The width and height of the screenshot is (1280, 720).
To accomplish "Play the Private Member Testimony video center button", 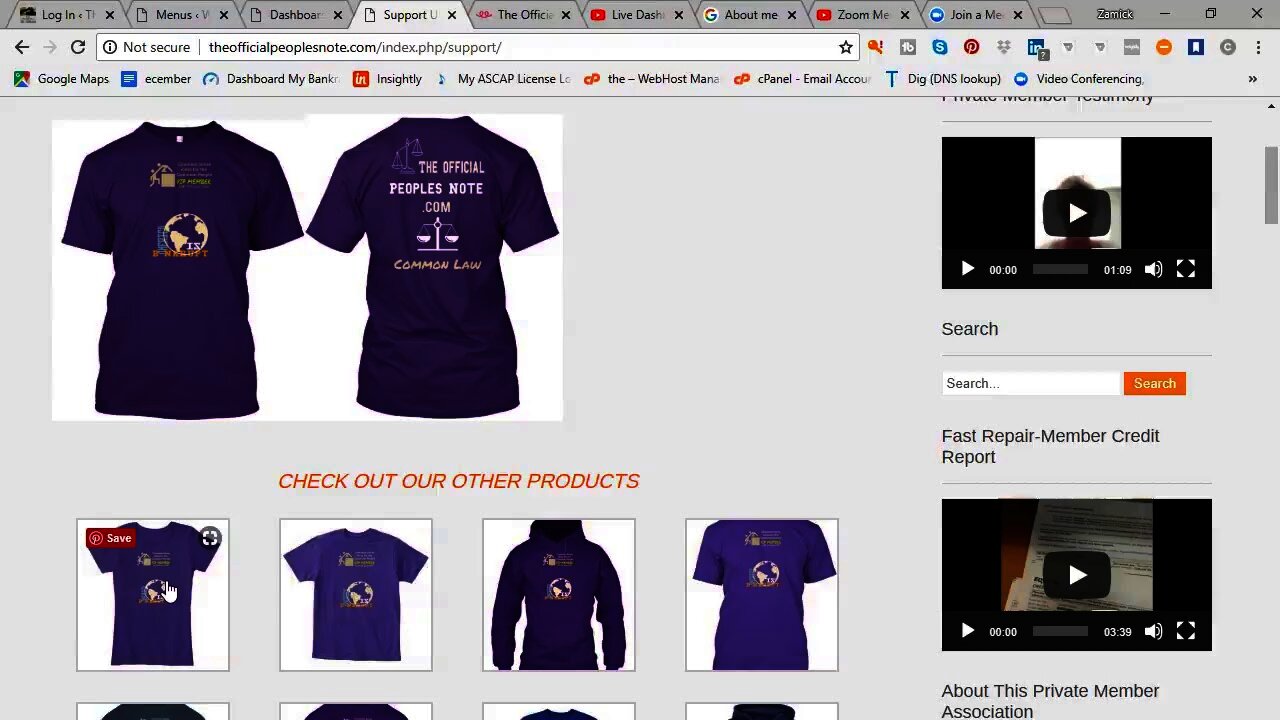I will [1076, 213].
